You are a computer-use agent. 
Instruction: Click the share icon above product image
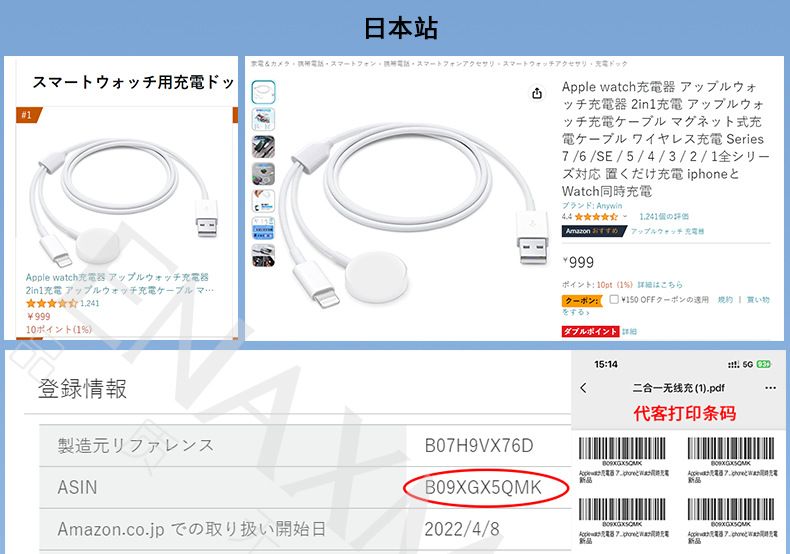537,93
